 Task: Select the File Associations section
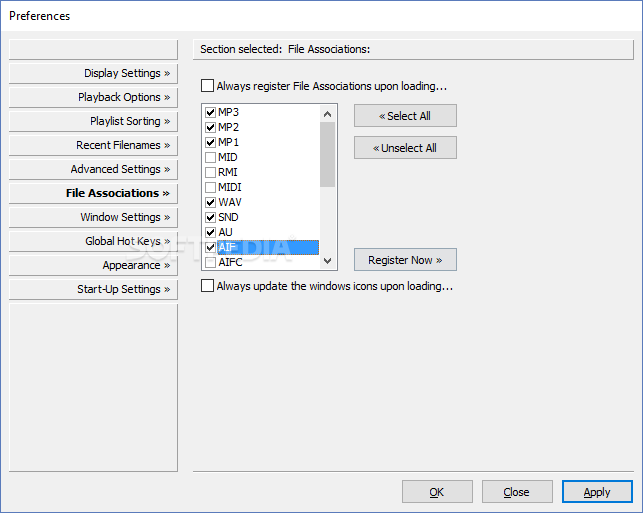pyautogui.click(x=93, y=193)
